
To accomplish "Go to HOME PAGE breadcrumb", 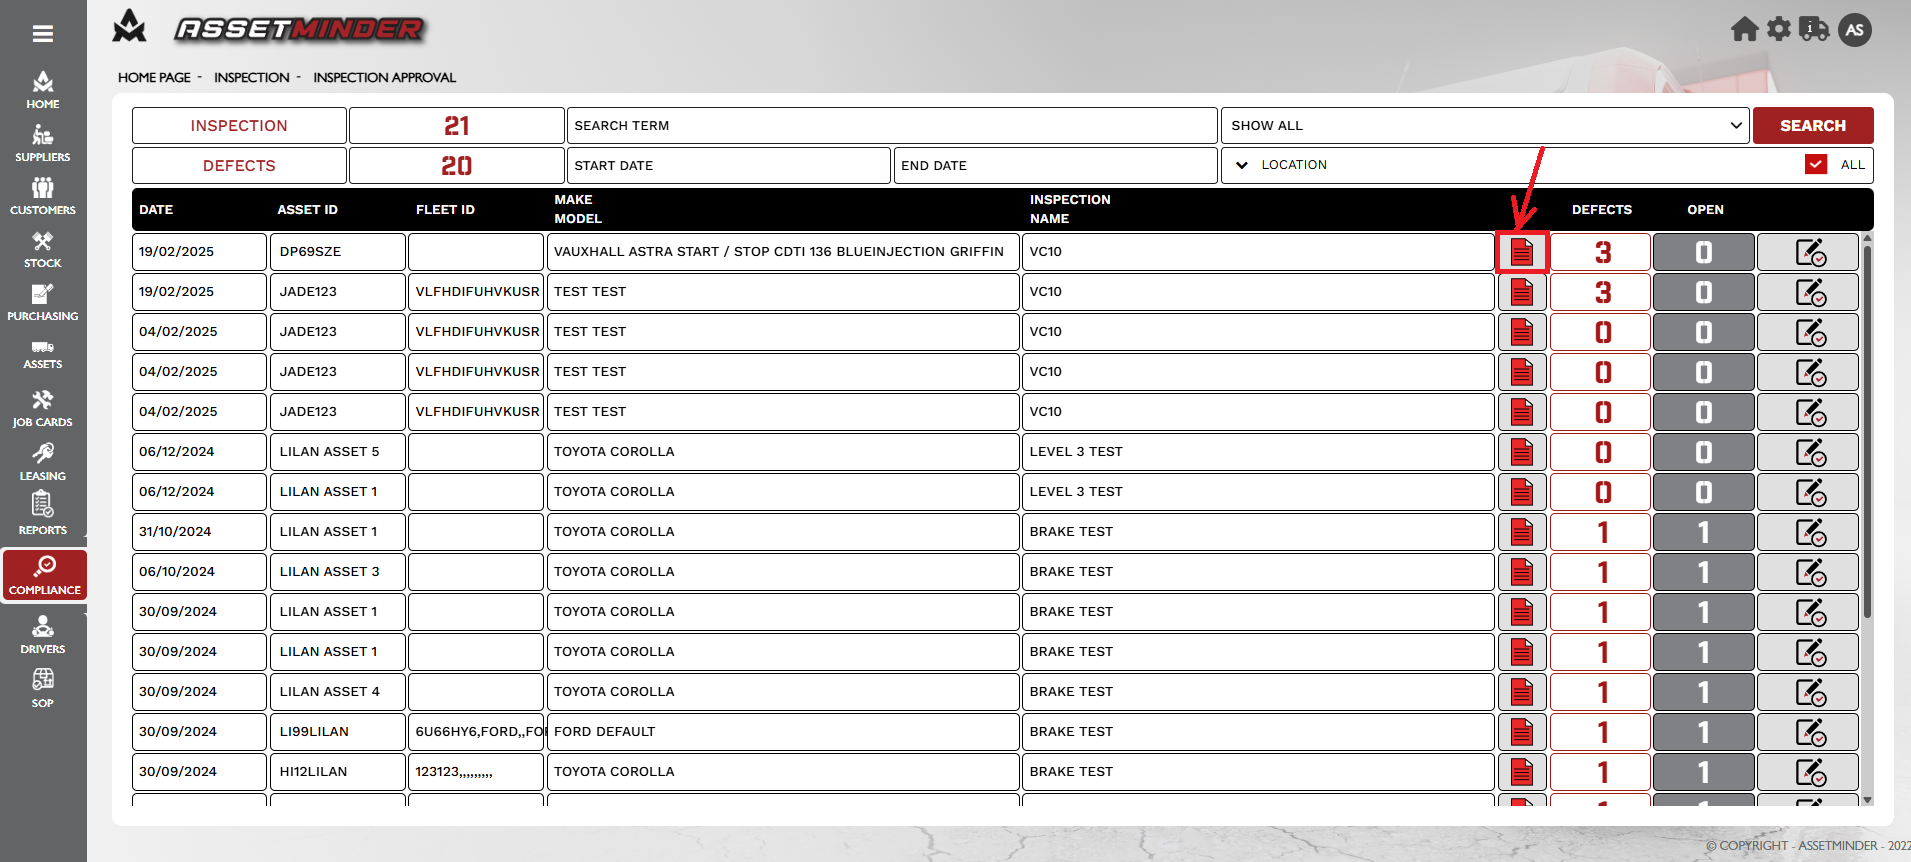I will (154, 78).
